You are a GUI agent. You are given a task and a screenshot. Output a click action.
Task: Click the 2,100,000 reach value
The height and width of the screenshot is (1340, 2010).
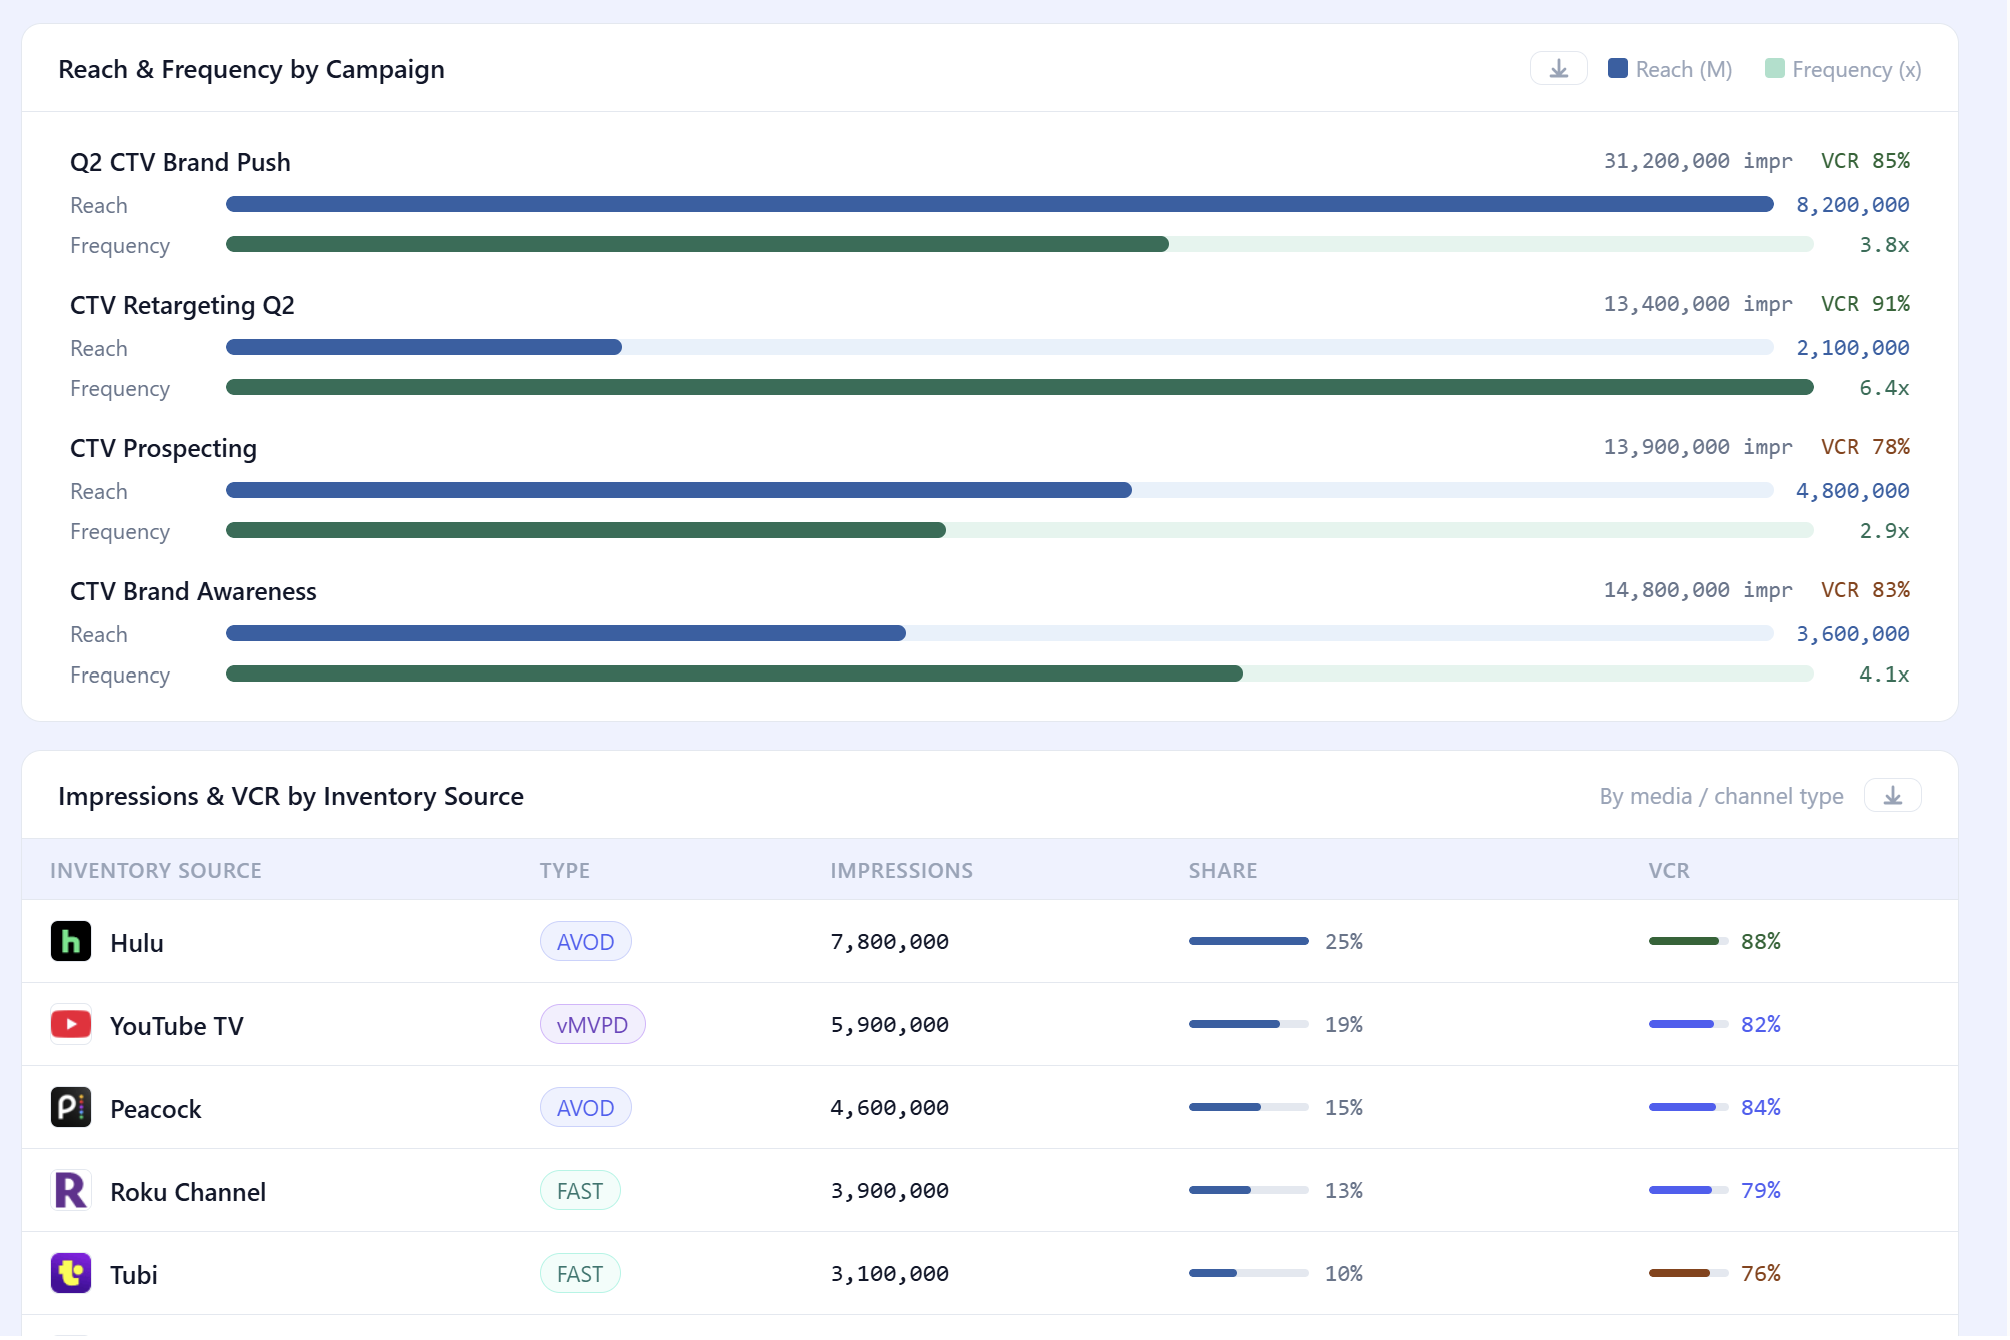pyautogui.click(x=1853, y=348)
